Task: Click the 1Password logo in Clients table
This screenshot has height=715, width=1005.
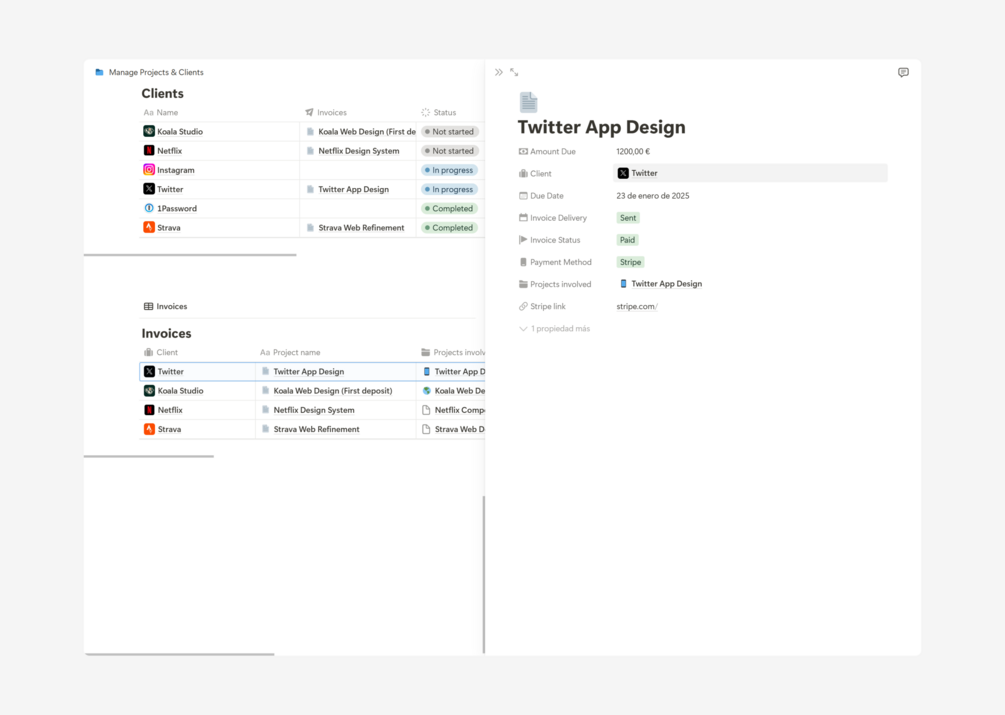Action: pos(149,208)
